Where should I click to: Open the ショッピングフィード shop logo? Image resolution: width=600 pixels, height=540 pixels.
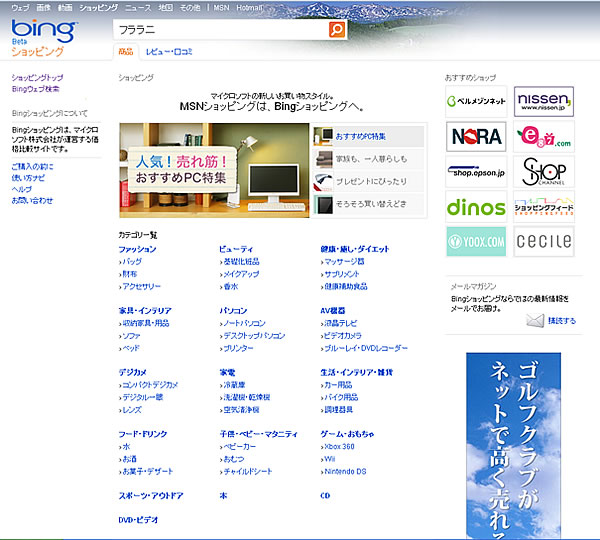point(544,207)
